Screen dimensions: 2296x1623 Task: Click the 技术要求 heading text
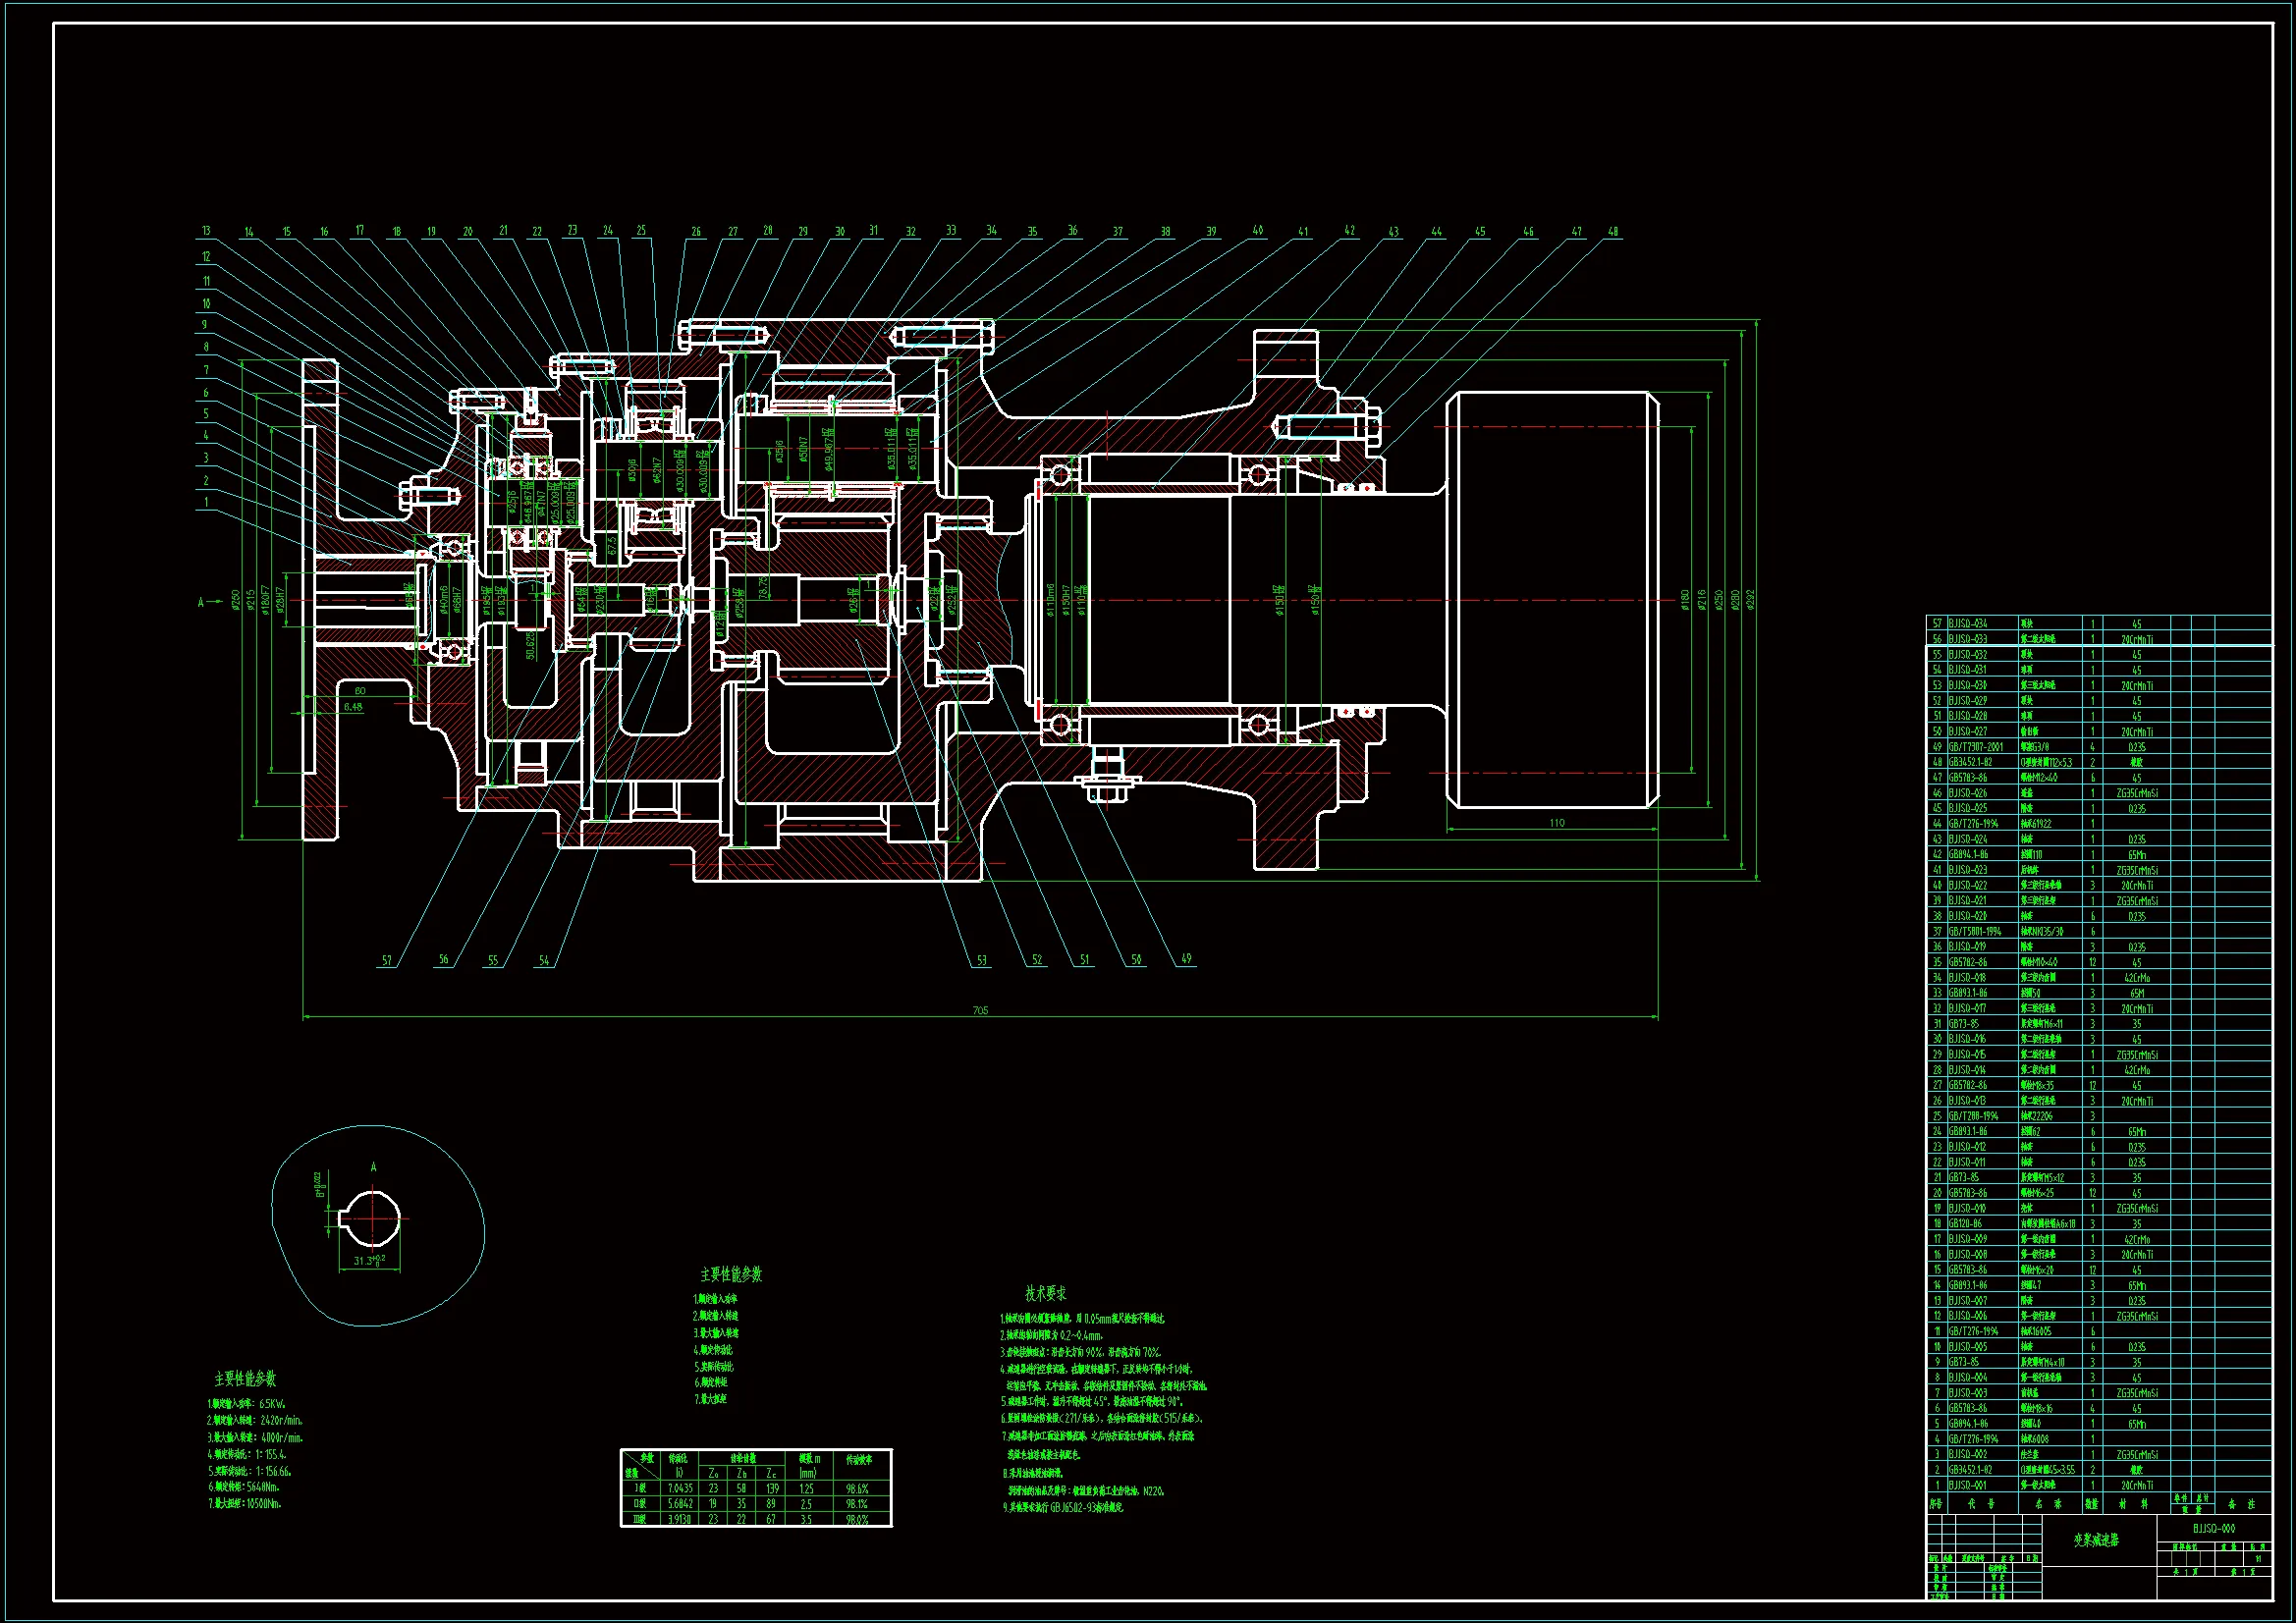click(1045, 1293)
